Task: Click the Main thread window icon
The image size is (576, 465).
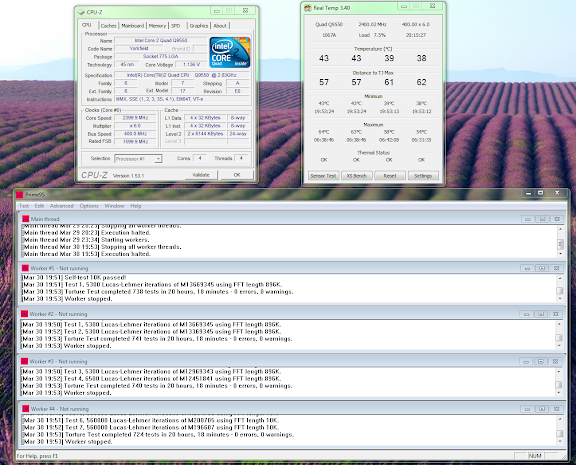Action: 25,219
